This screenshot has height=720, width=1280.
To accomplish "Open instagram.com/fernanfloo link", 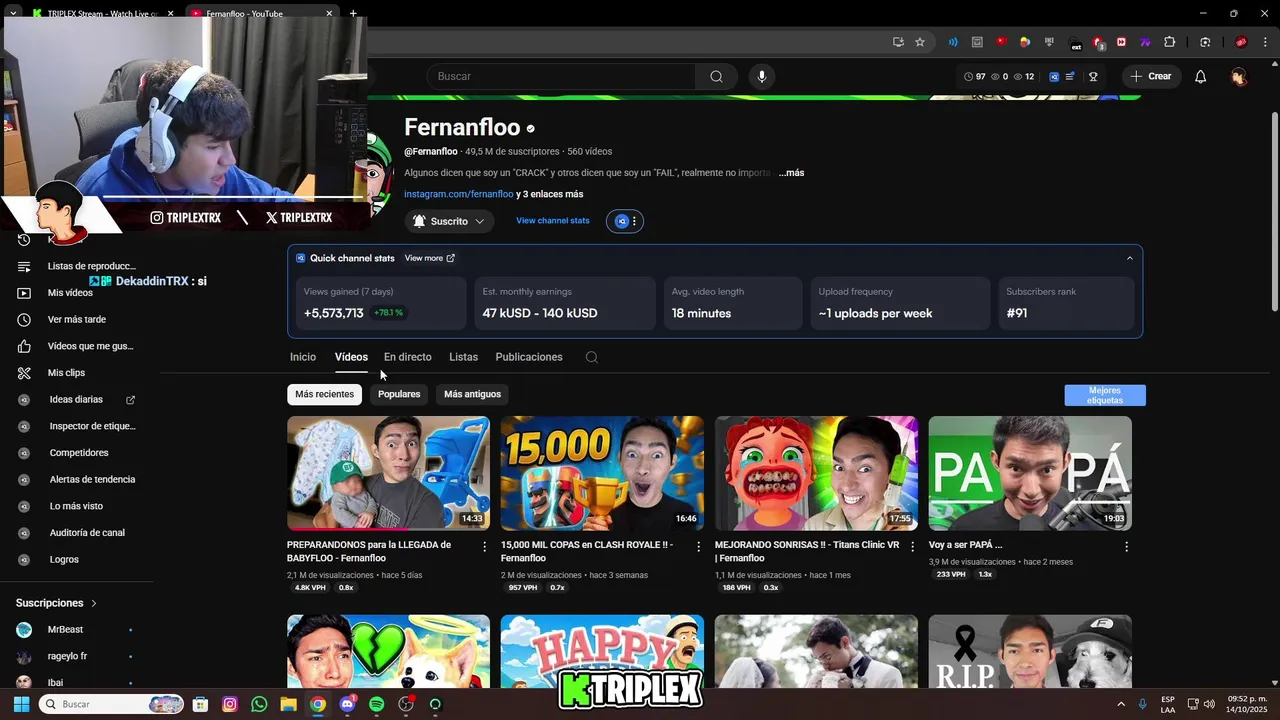I will pyautogui.click(x=458, y=194).
